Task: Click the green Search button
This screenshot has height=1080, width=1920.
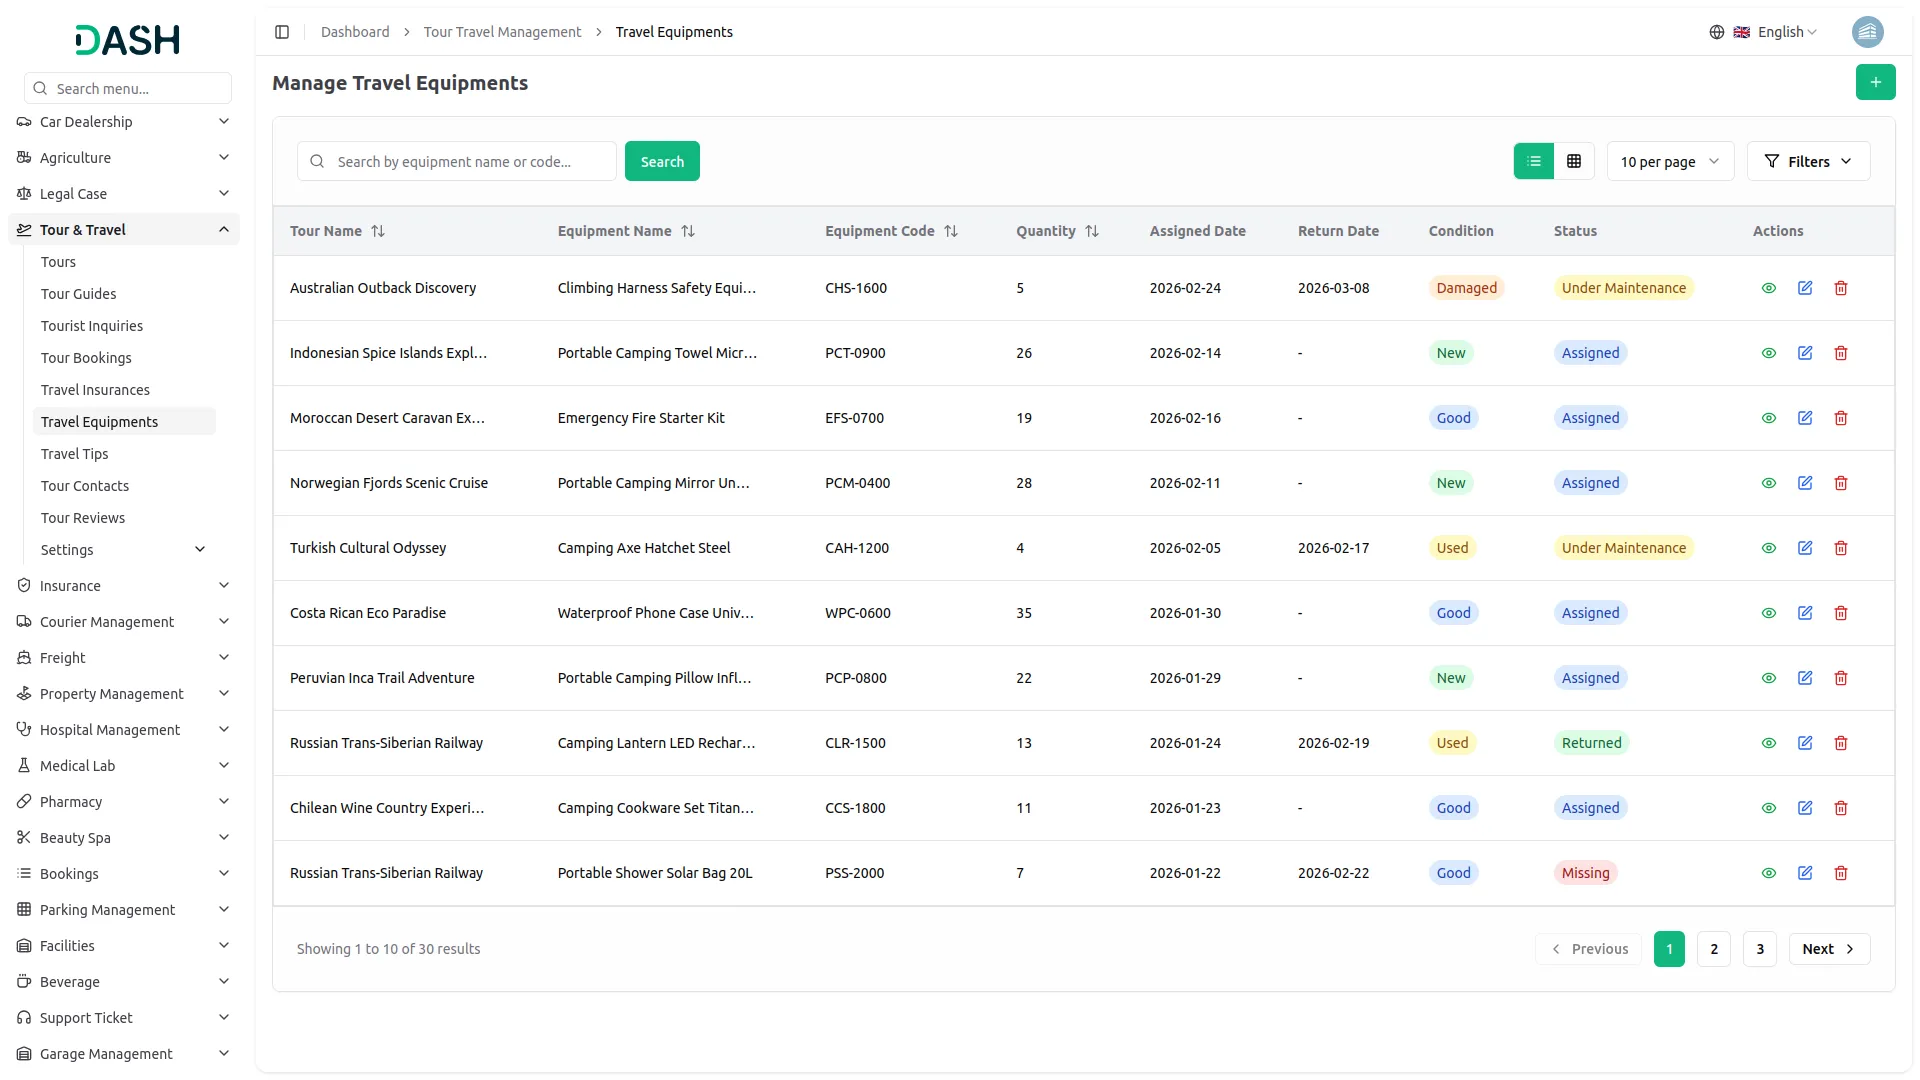Action: [662, 161]
